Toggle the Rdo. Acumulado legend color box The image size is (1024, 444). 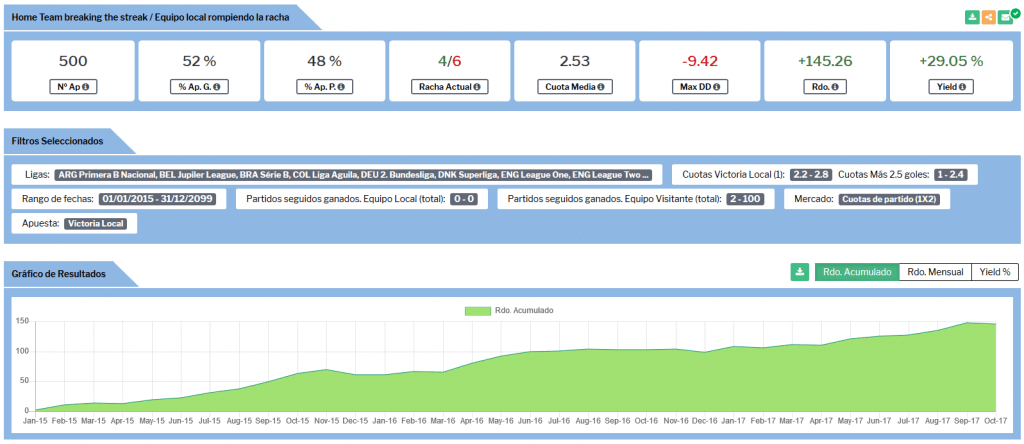click(477, 311)
